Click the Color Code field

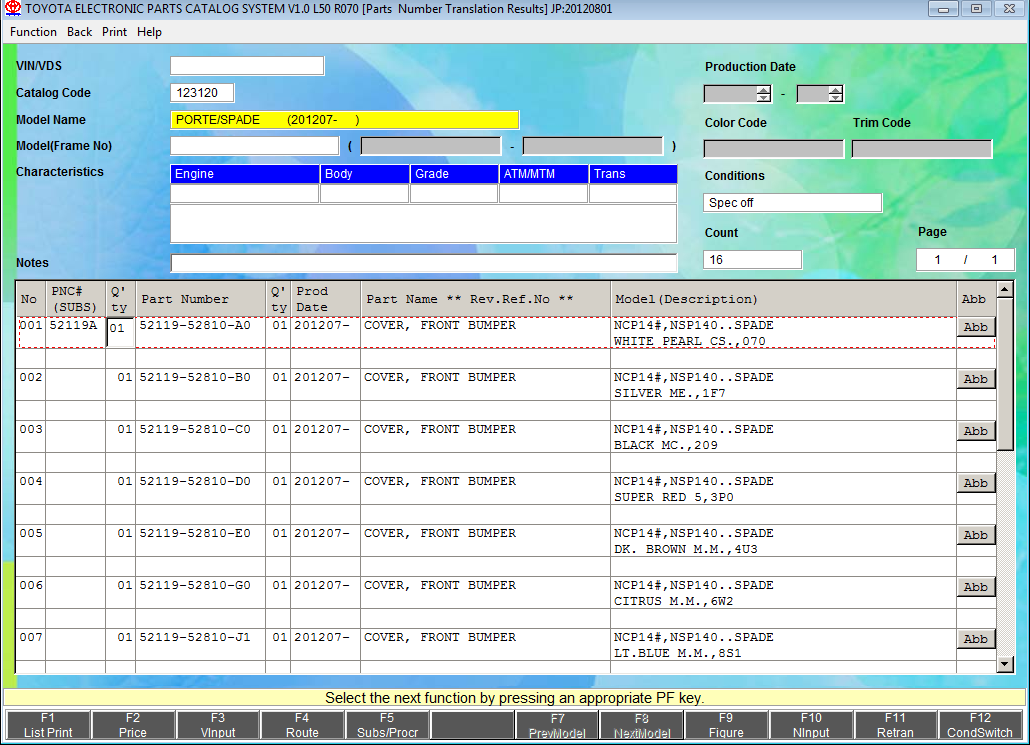774,149
